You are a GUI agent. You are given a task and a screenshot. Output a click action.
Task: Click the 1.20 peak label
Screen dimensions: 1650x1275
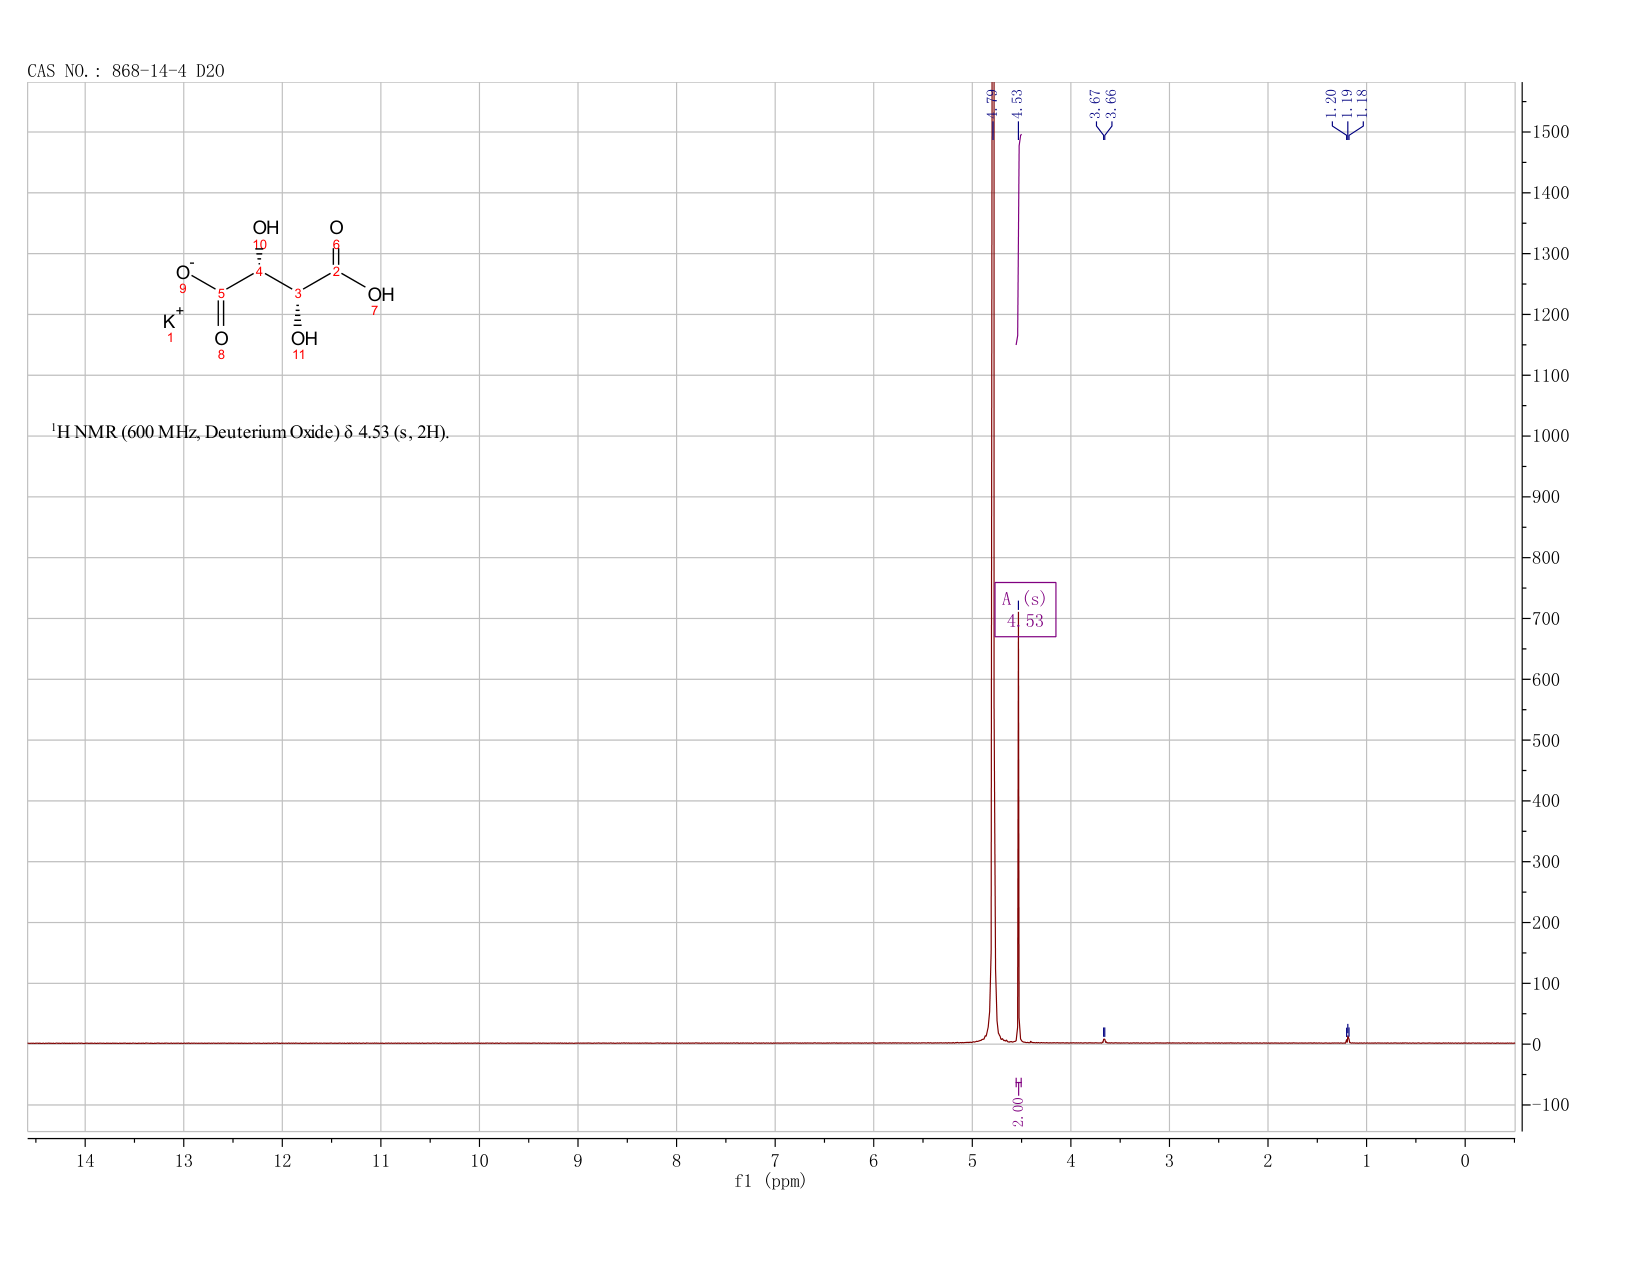1331,102
